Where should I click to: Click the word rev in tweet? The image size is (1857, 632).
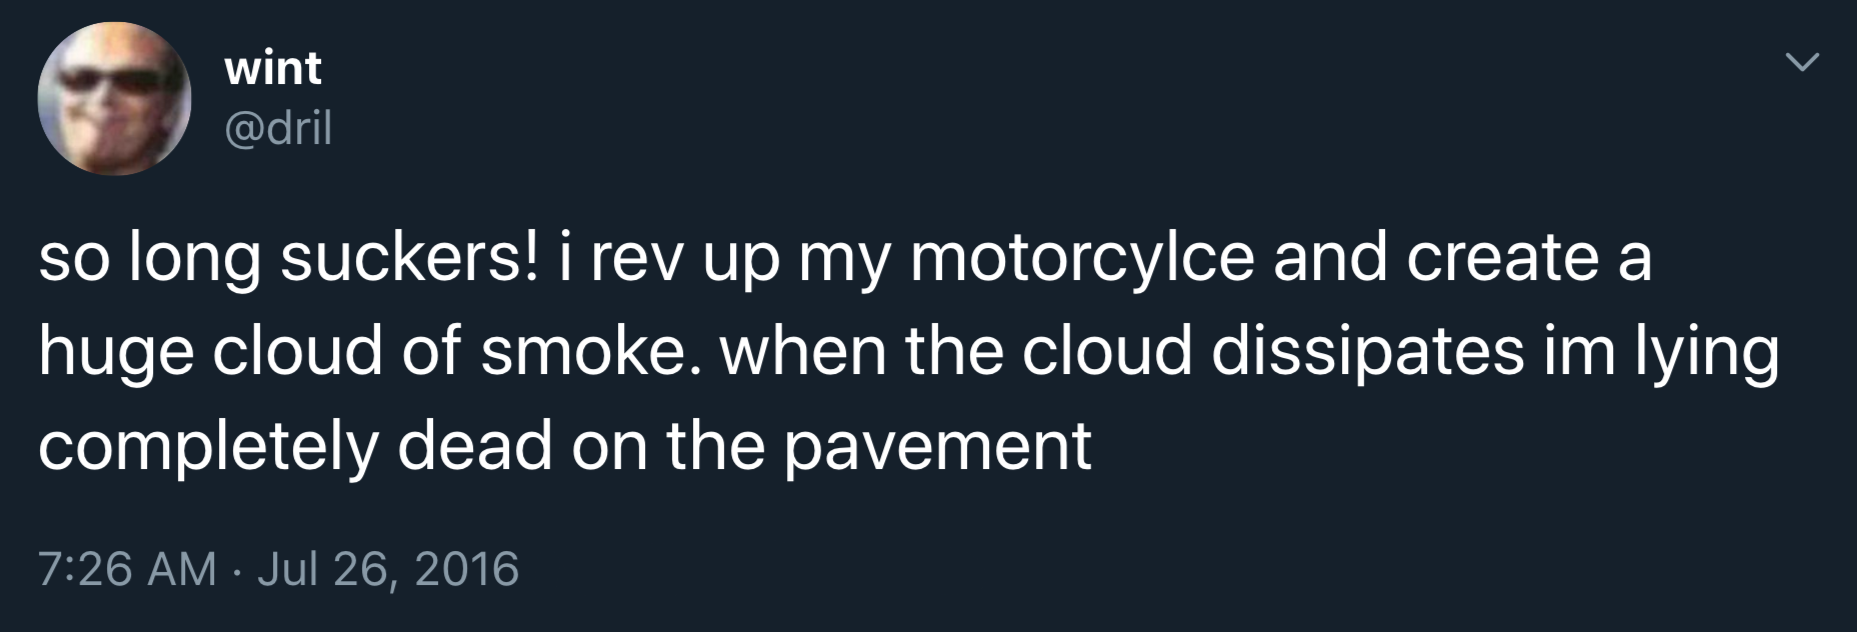(x=636, y=258)
